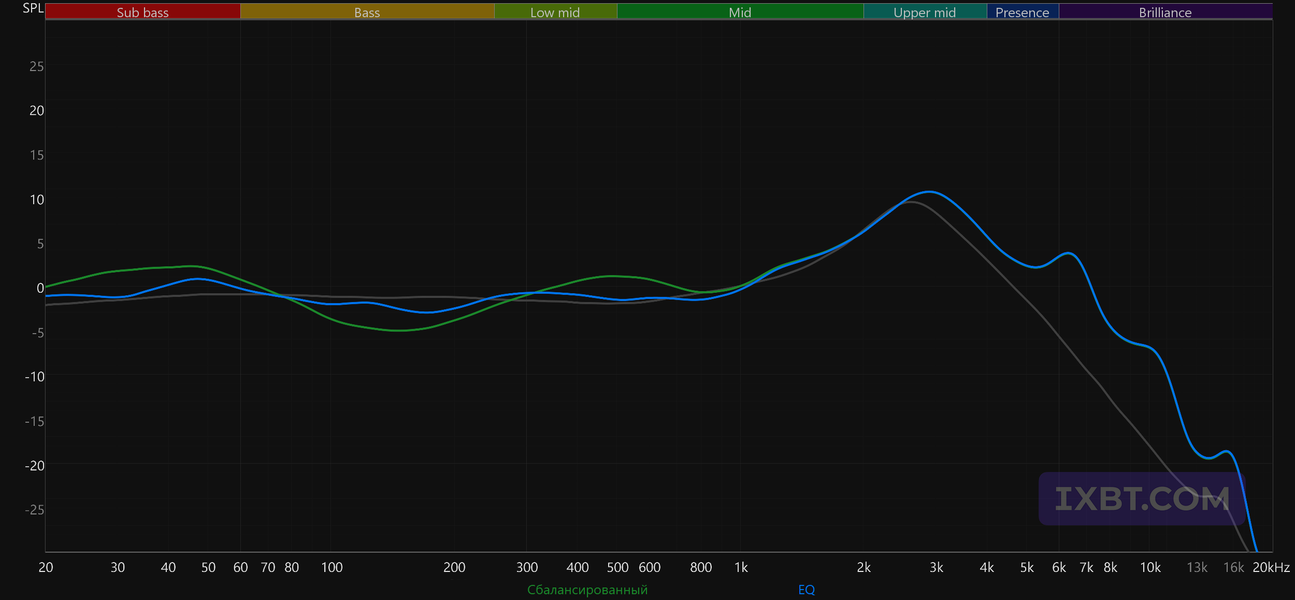Select the Sub bass frequency band
The width and height of the screenshot is (1295, 600).
tap(143, 12)
